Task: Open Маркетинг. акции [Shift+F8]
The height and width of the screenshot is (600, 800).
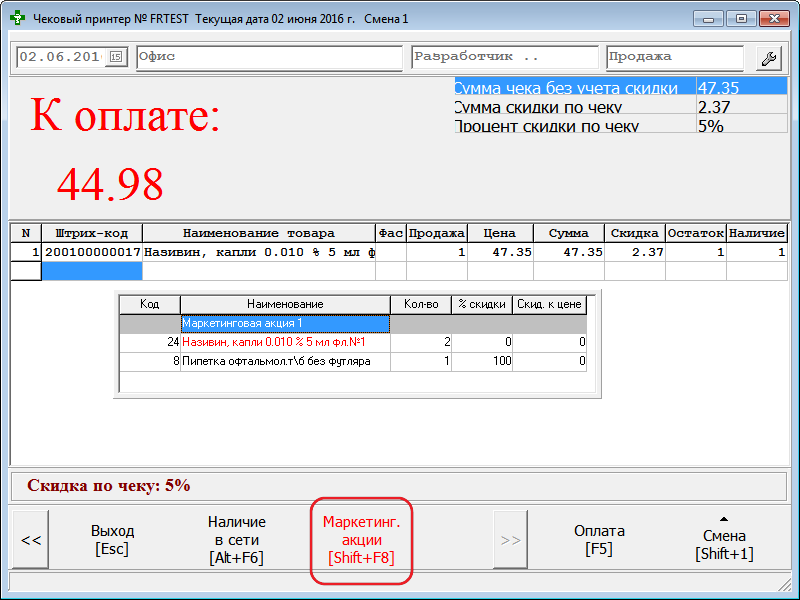Action: (367, 540)
